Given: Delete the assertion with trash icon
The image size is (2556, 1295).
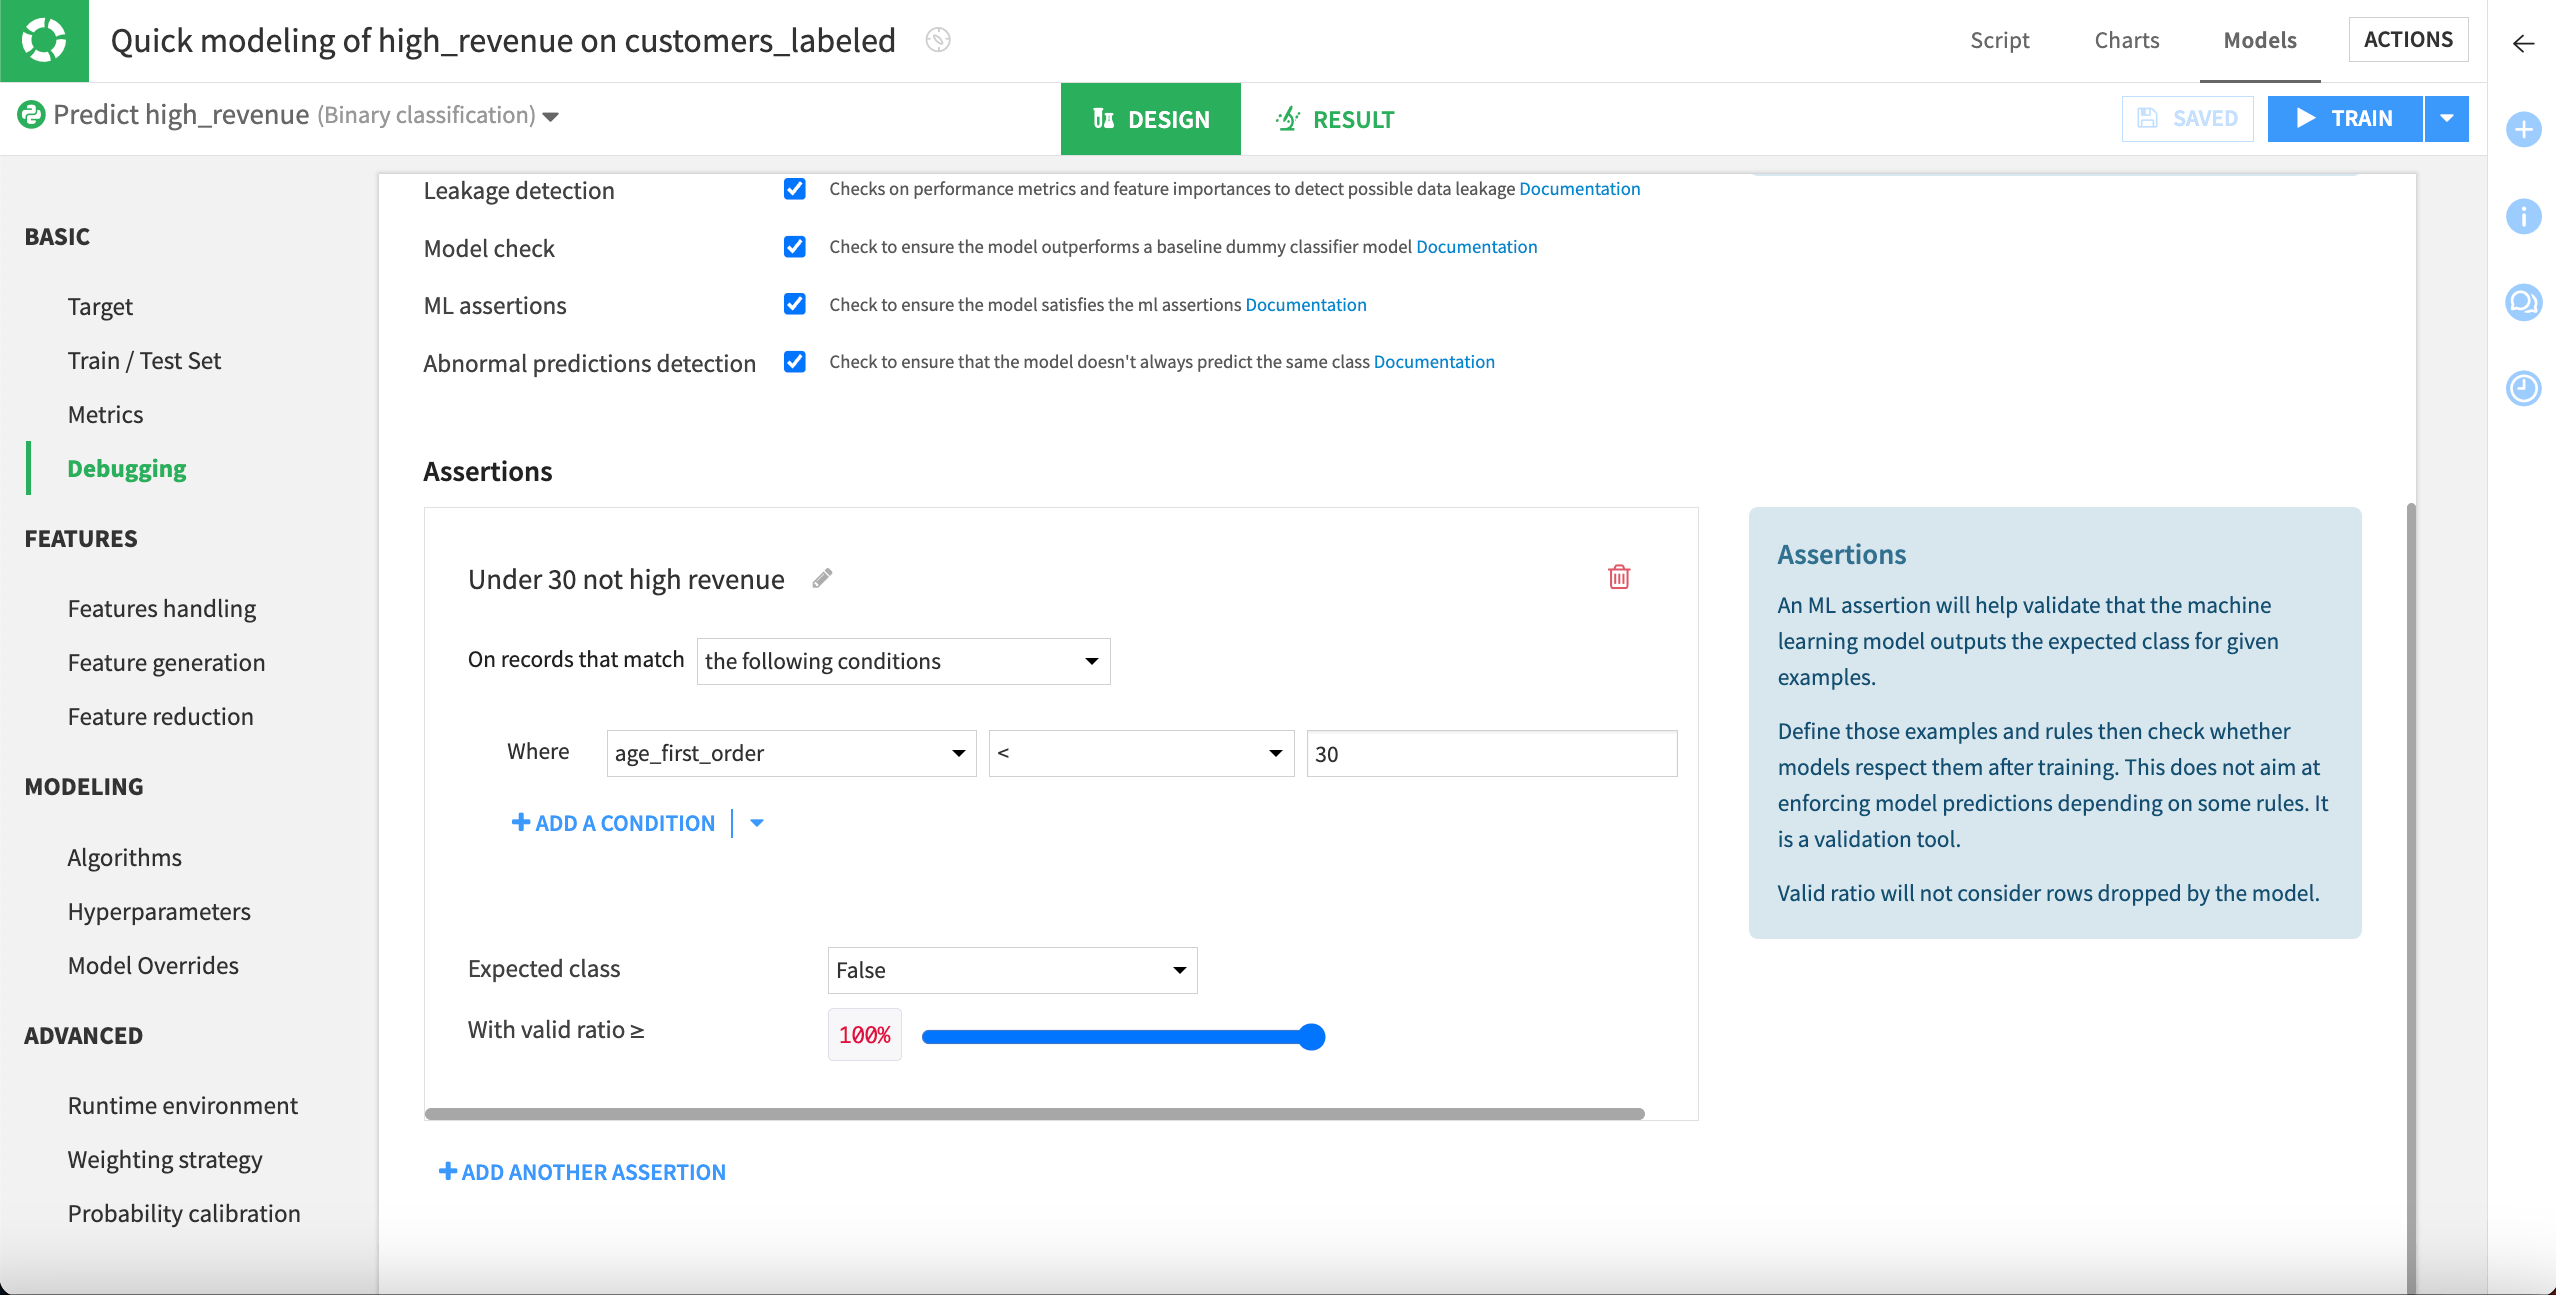Looking at the screenshot, I should (x=1619, y=577).
